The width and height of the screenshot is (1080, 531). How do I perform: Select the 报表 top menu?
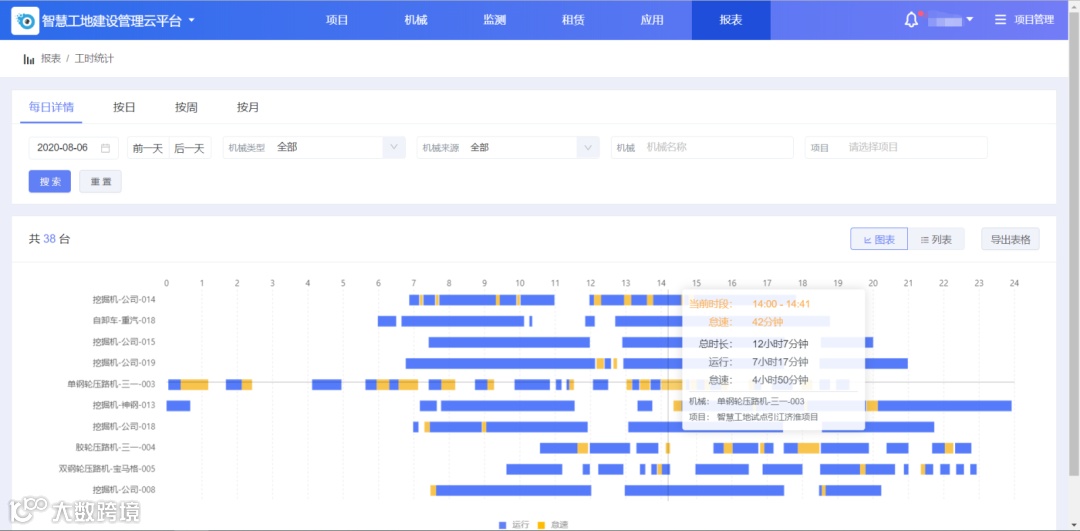(x=731, y=20)
